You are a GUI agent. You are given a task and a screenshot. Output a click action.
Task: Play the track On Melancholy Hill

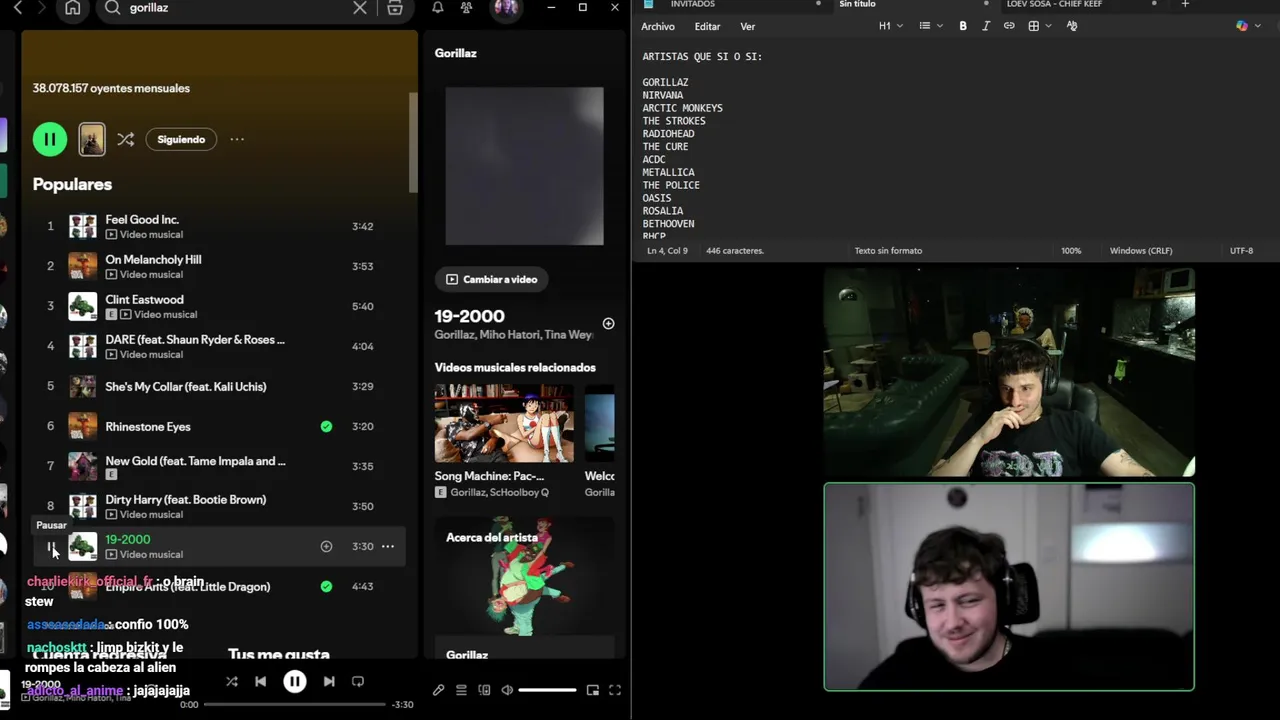pyautogui.click(x=217, y=266)
